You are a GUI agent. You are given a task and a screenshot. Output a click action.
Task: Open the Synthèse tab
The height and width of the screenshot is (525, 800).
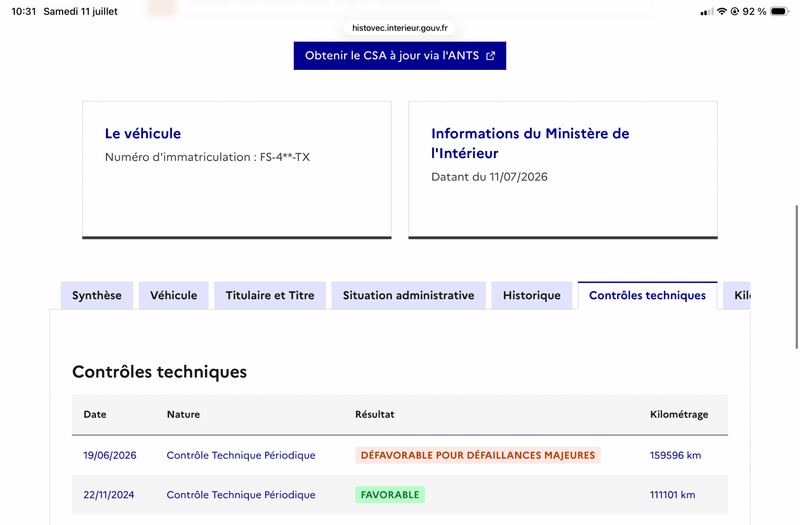[97, 295]
